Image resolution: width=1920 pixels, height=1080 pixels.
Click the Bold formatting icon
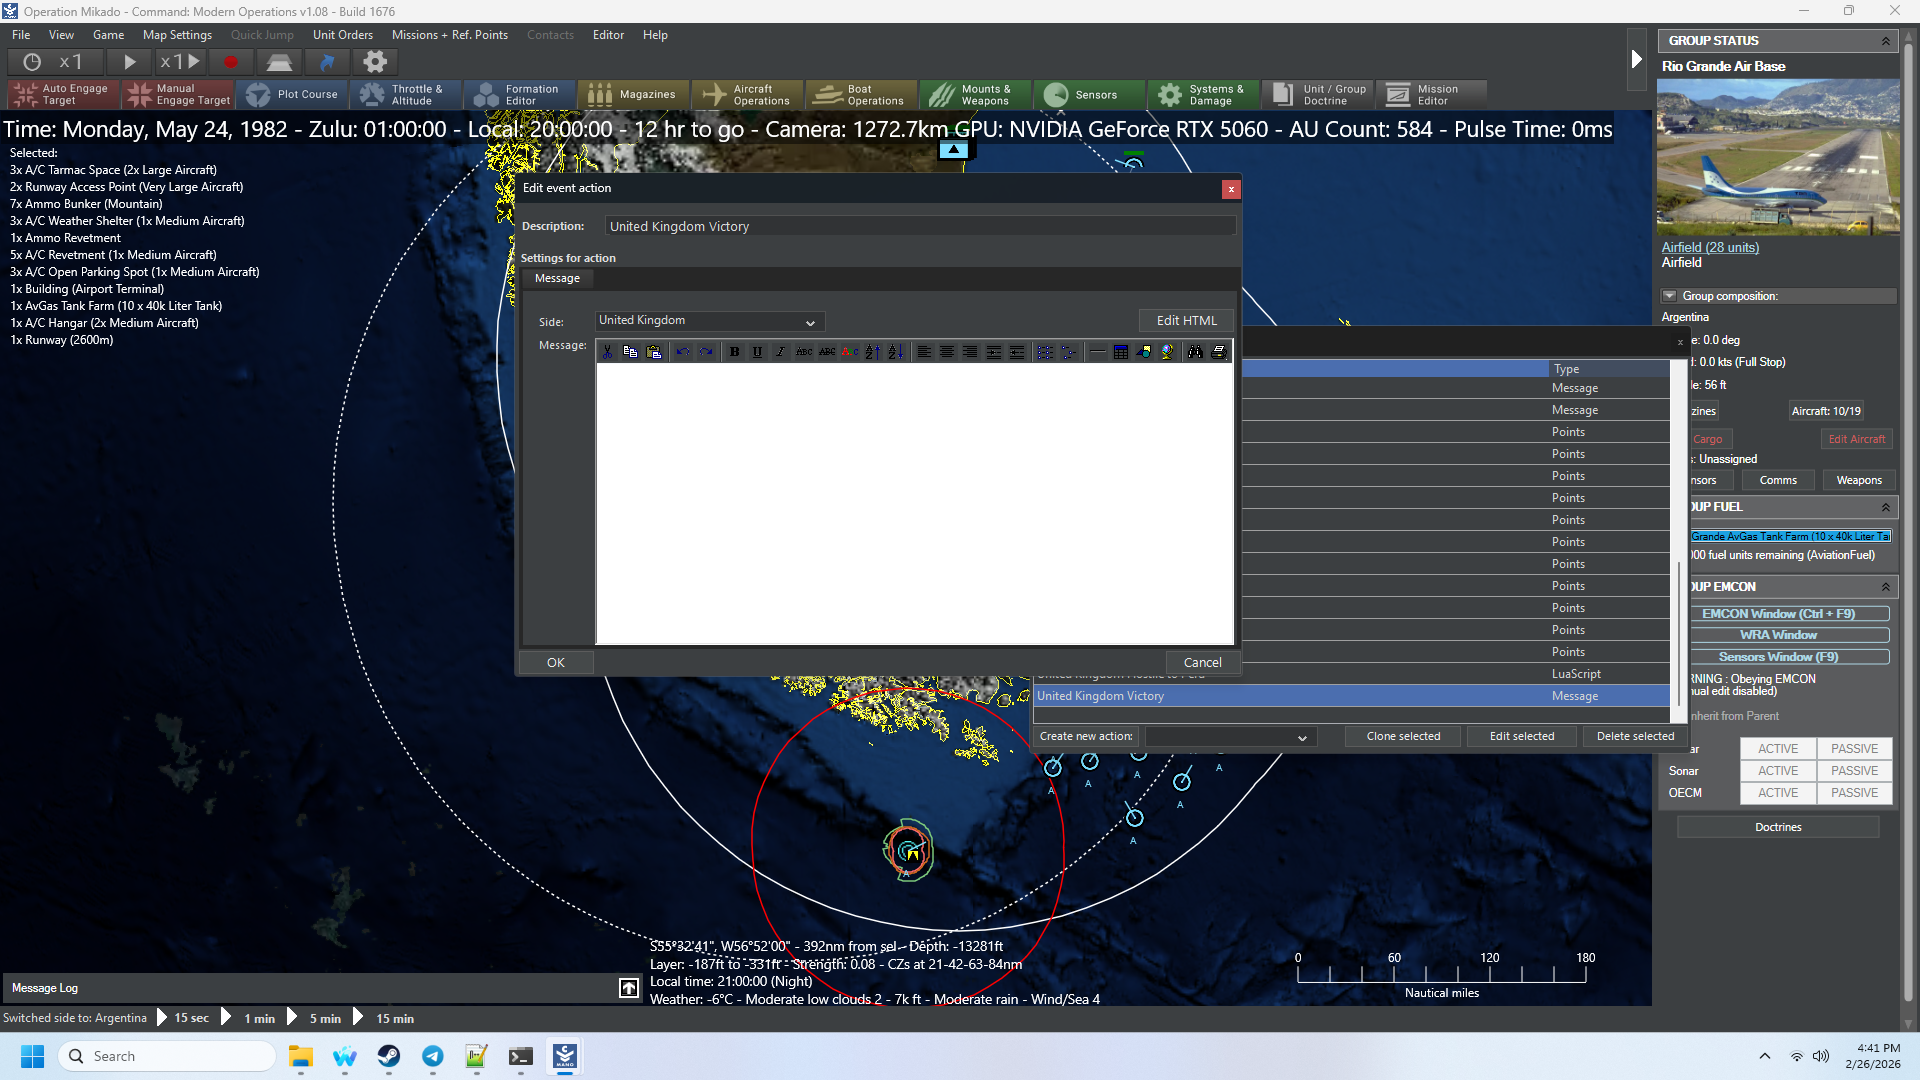[735, 352]
